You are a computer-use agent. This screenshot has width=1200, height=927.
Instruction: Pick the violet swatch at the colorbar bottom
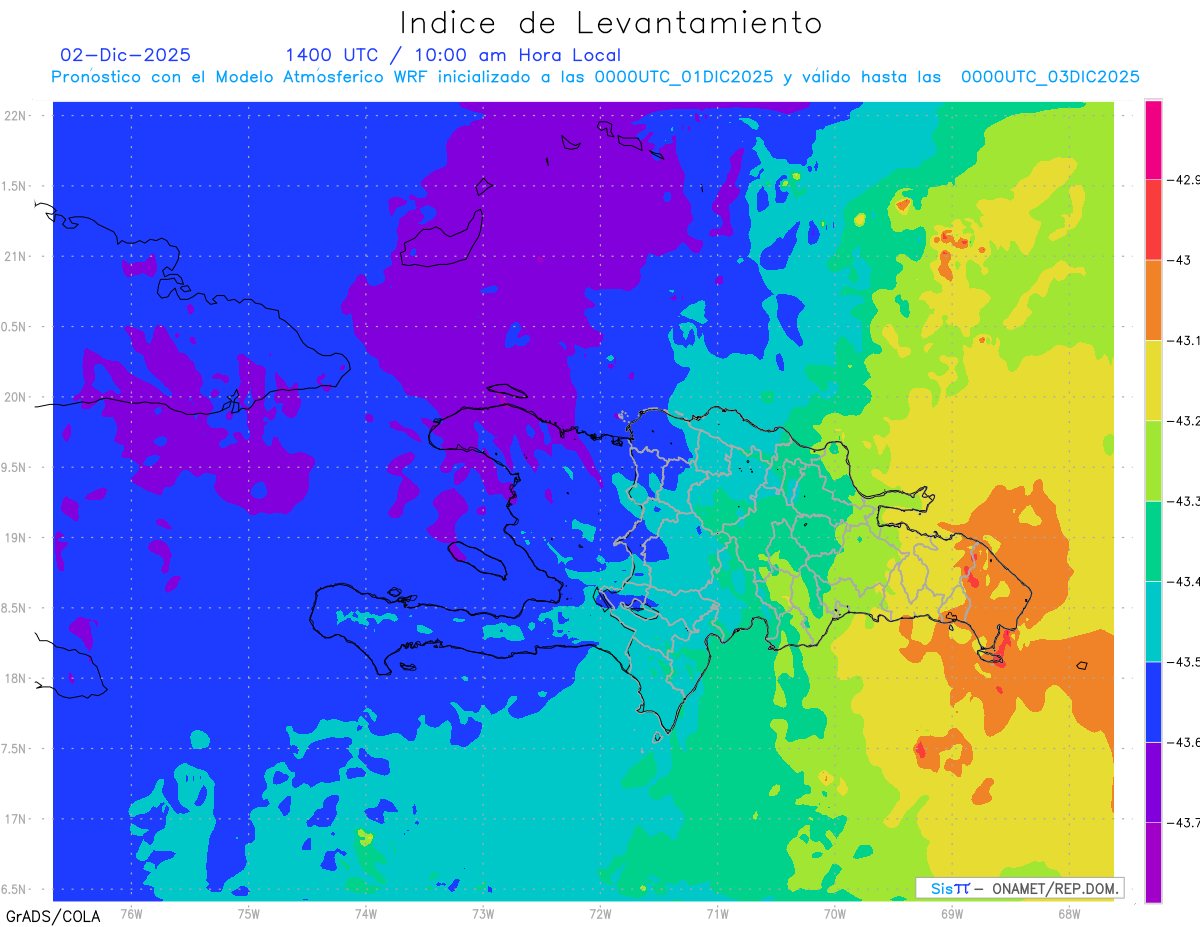click(1153, 862)
